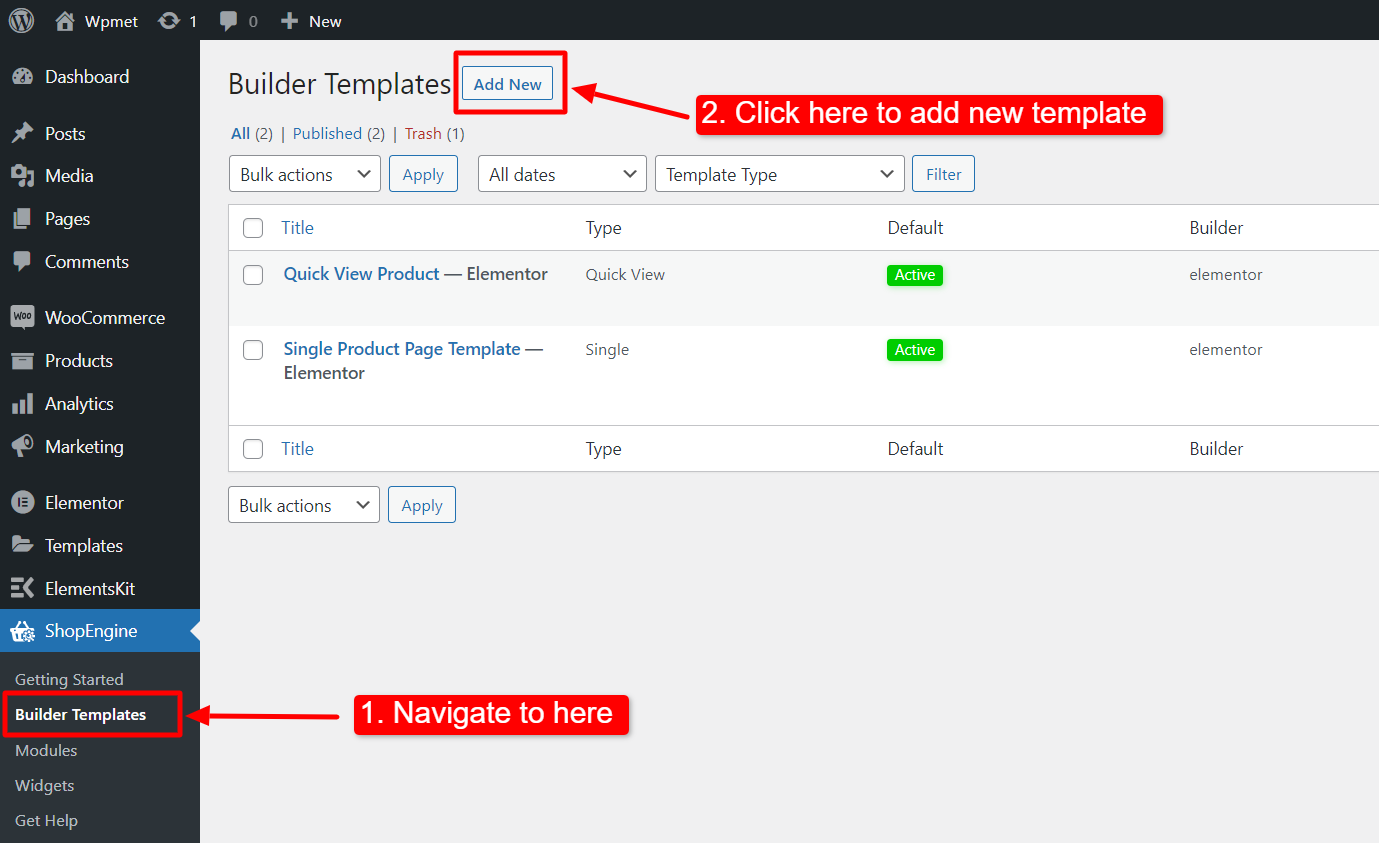
Task: Click the WooCommerce sidebar icon
Action: [x=22, y=317]
